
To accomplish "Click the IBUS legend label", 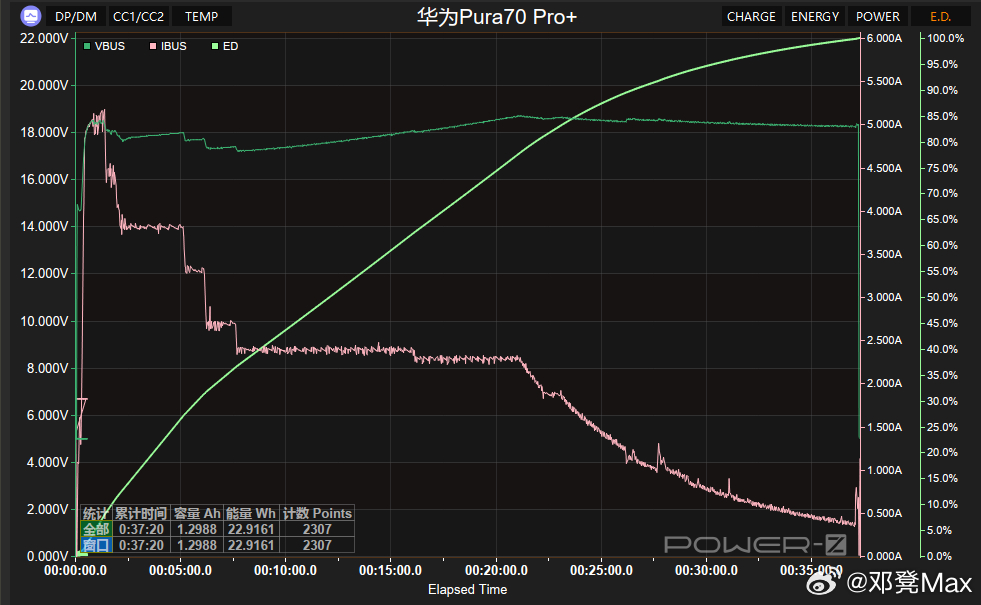I will coord(173,46).
